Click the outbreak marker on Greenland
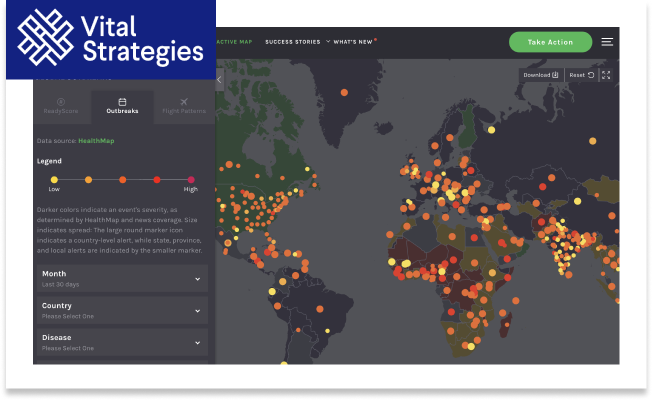 [x=344, y=92]
